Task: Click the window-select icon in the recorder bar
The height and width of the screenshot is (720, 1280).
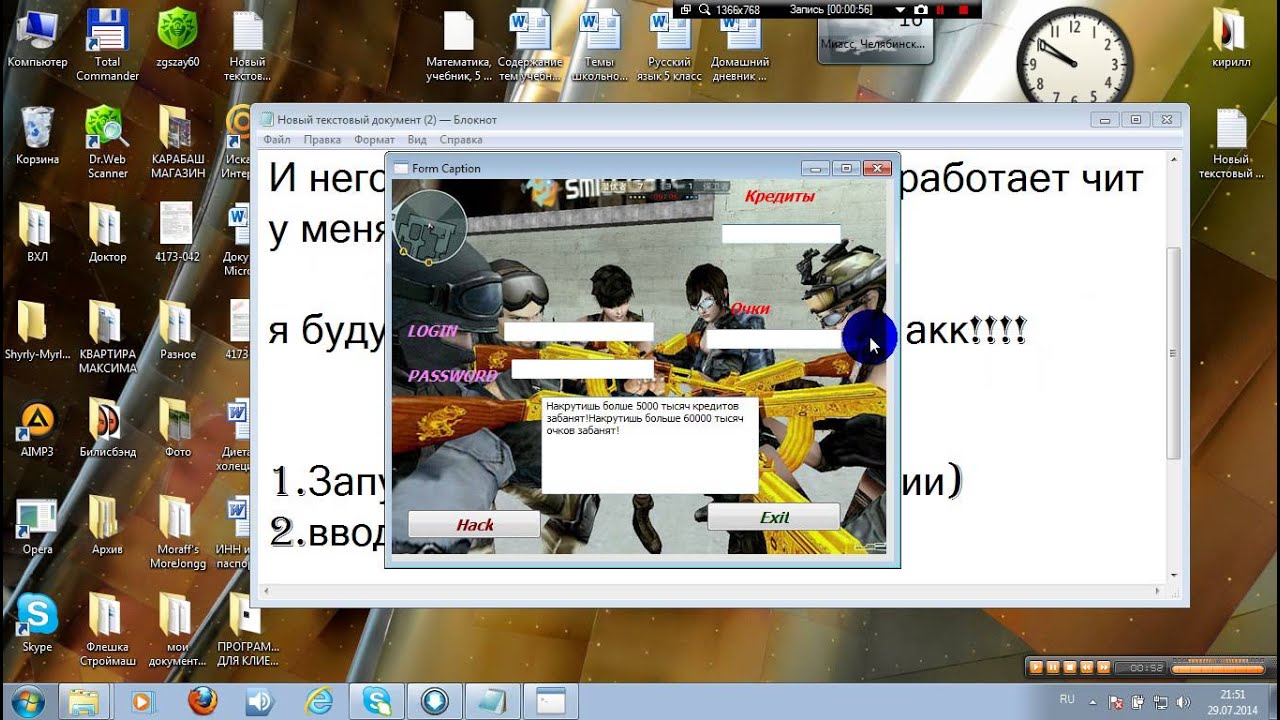Action: (x=686, y=9)
